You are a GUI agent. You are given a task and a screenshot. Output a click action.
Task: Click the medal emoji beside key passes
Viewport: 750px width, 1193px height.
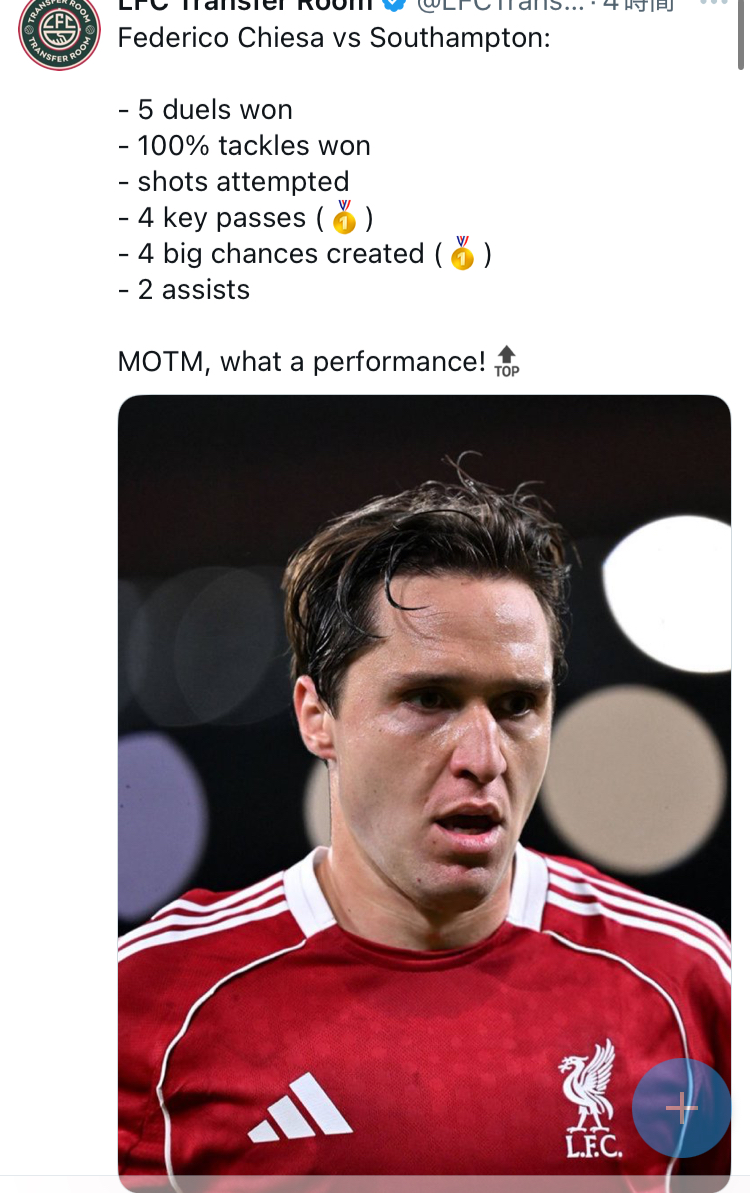pyautogui.click(x=345, y=217)
